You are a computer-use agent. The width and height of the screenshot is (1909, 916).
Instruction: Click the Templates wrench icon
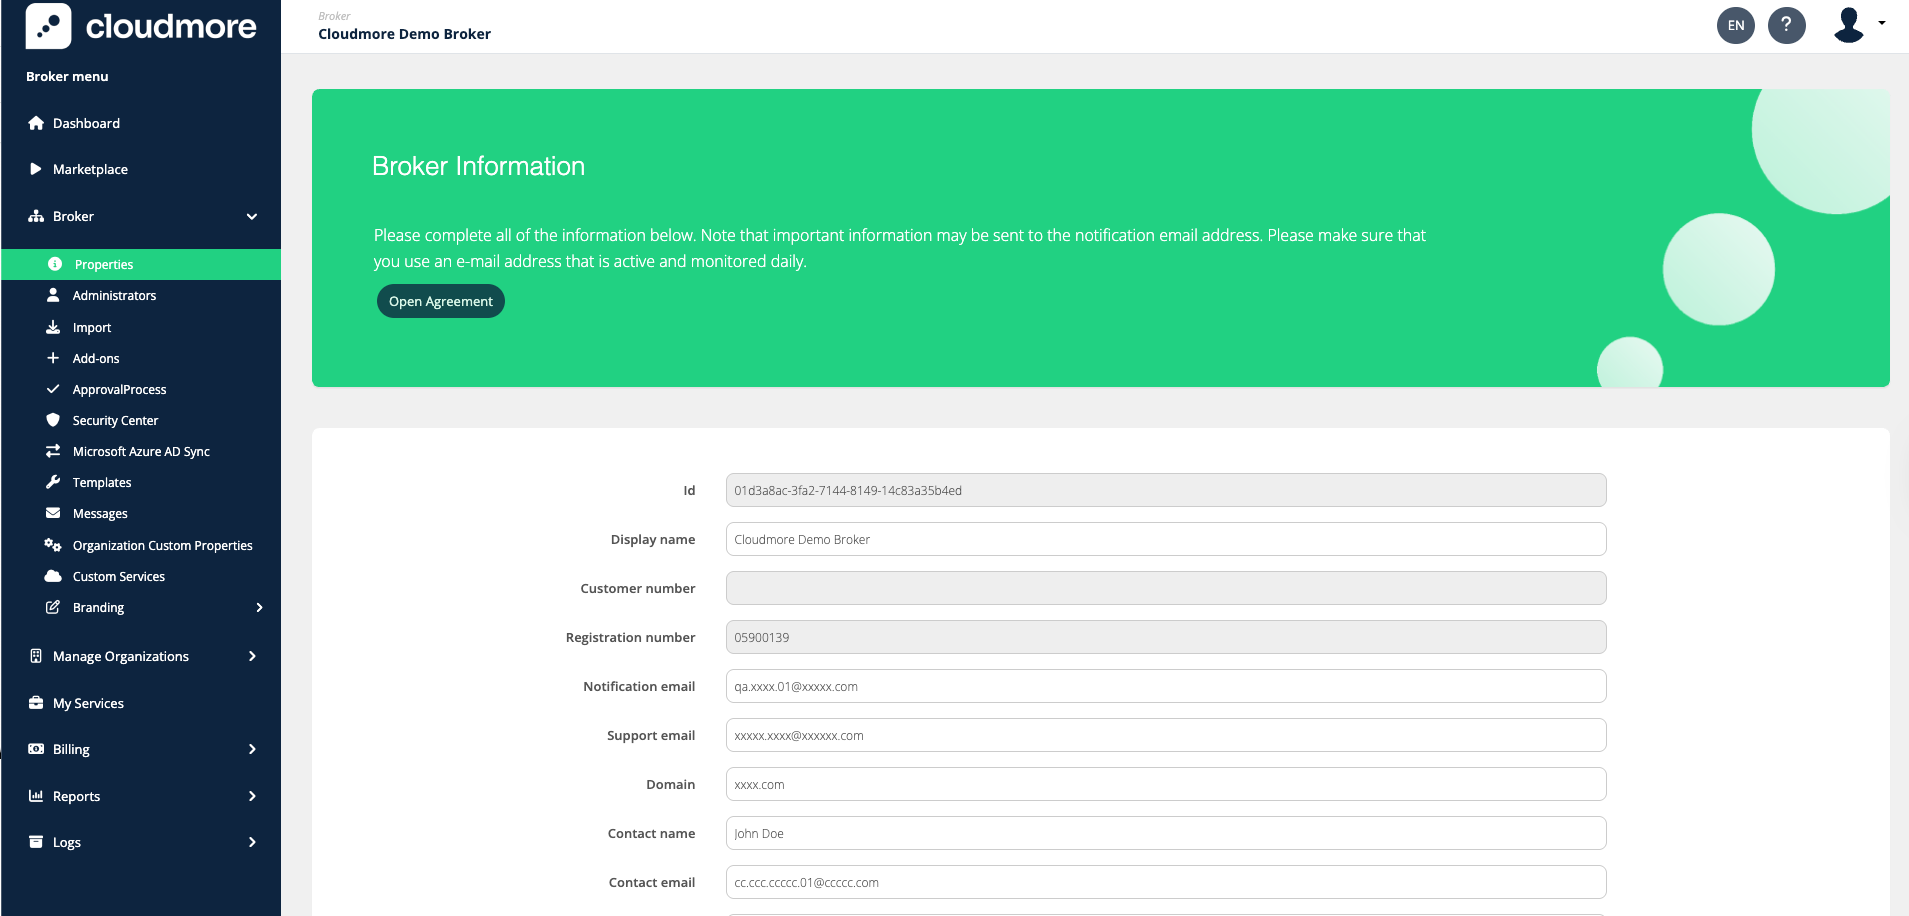click(x=53, y=482)
